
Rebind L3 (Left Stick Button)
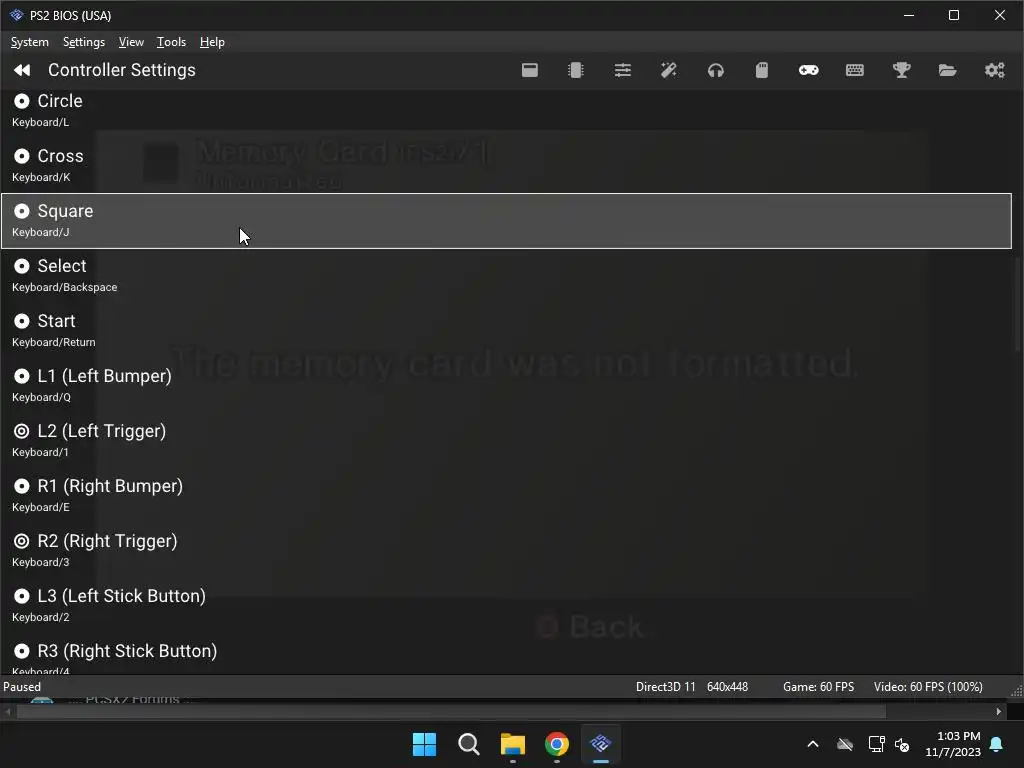coord(506,605)
